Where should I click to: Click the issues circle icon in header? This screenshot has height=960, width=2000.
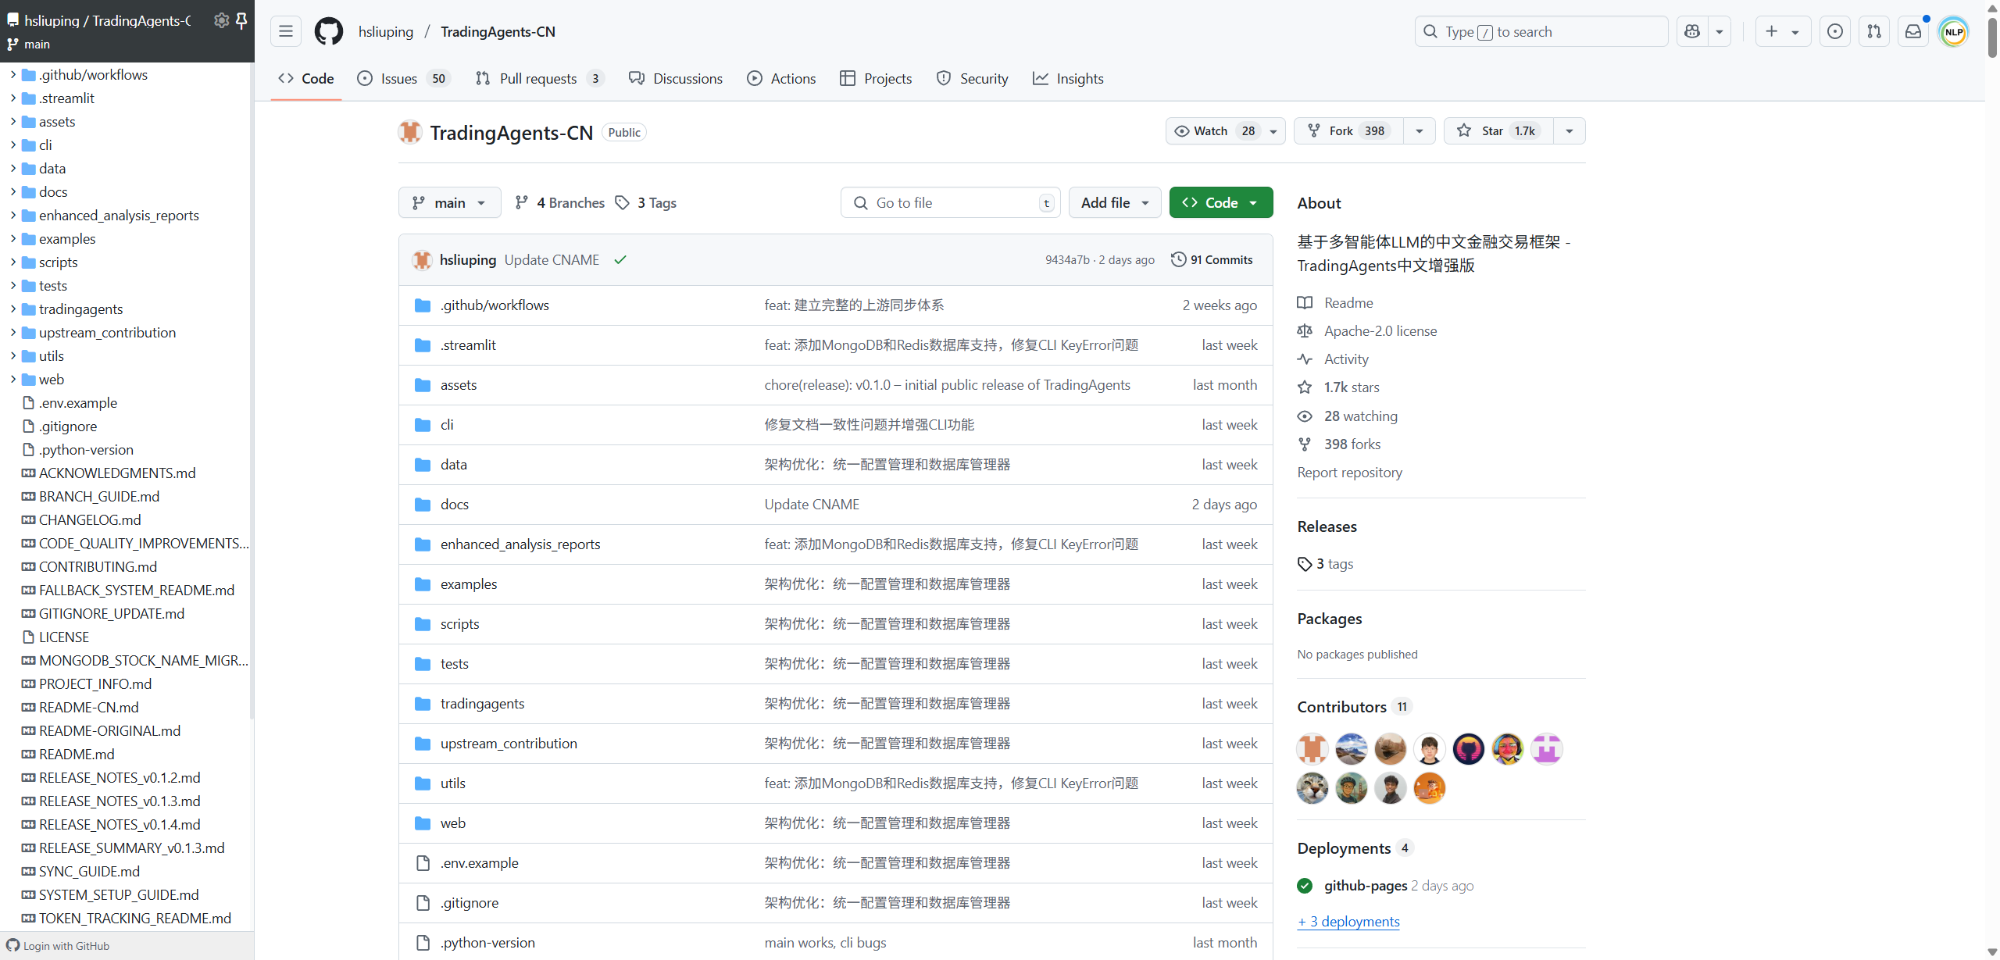click(1835, 32)
